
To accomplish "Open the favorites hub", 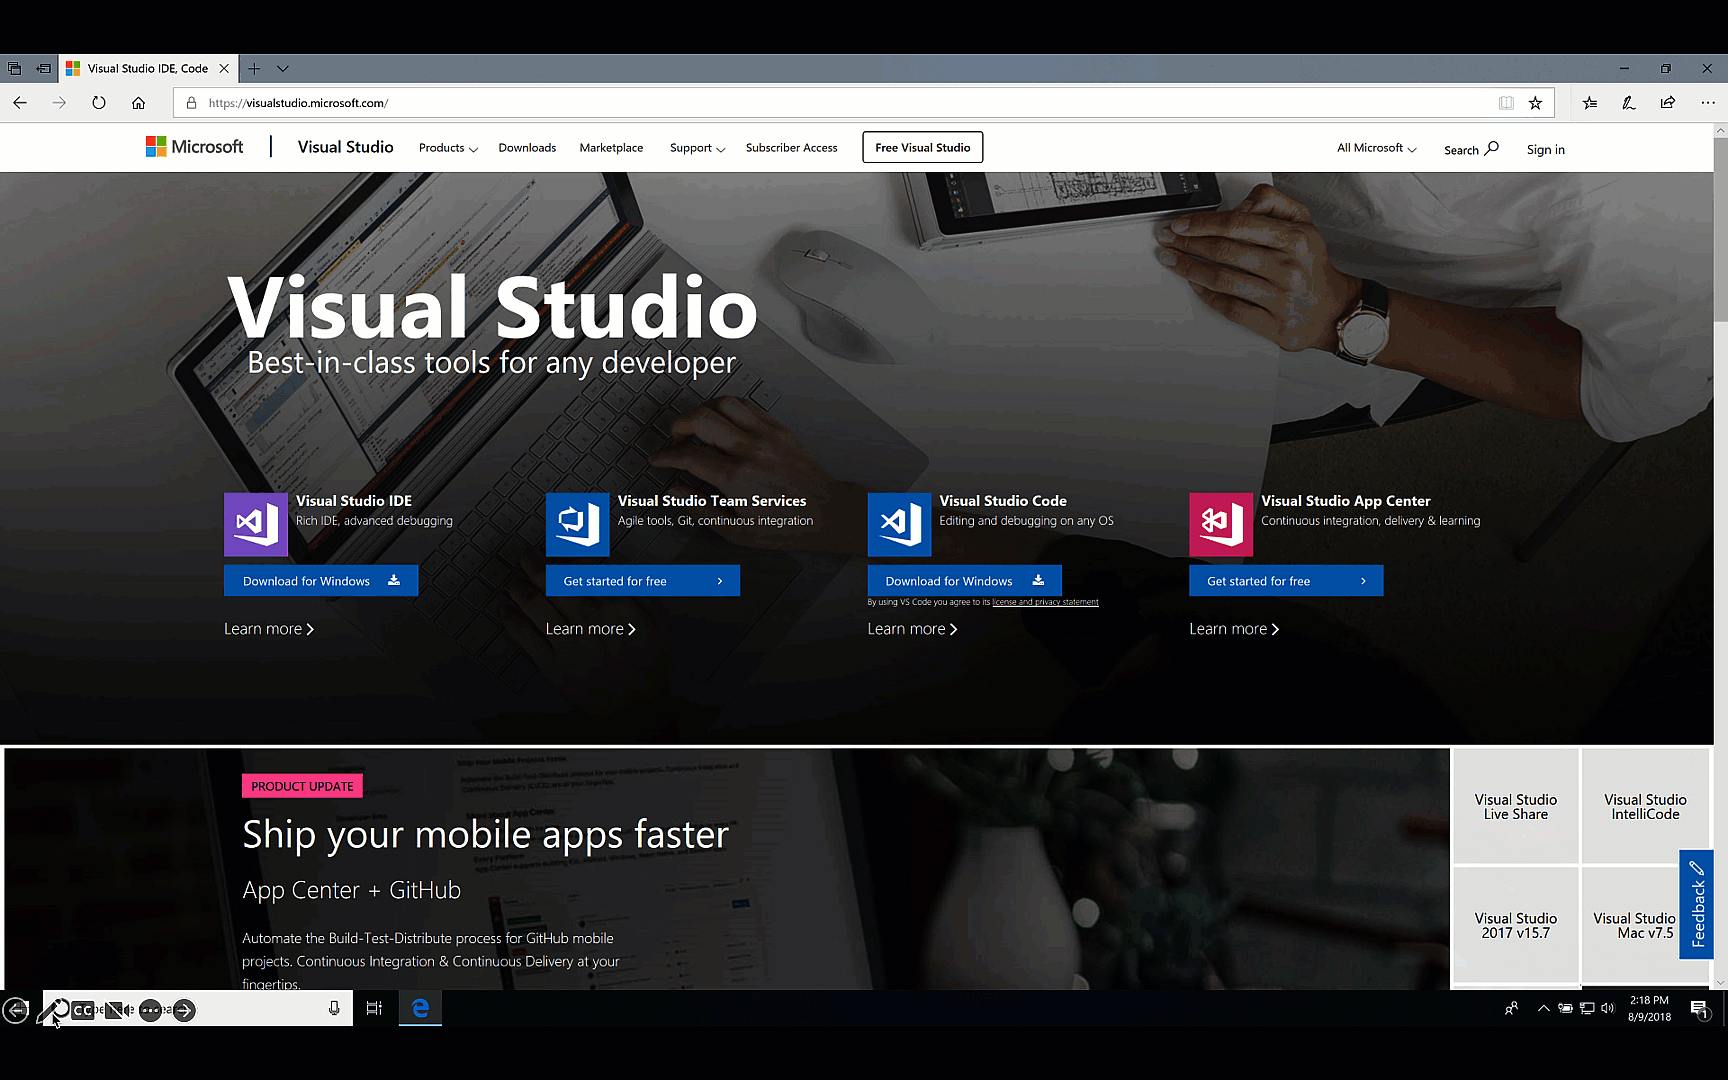I will 1590,103.
